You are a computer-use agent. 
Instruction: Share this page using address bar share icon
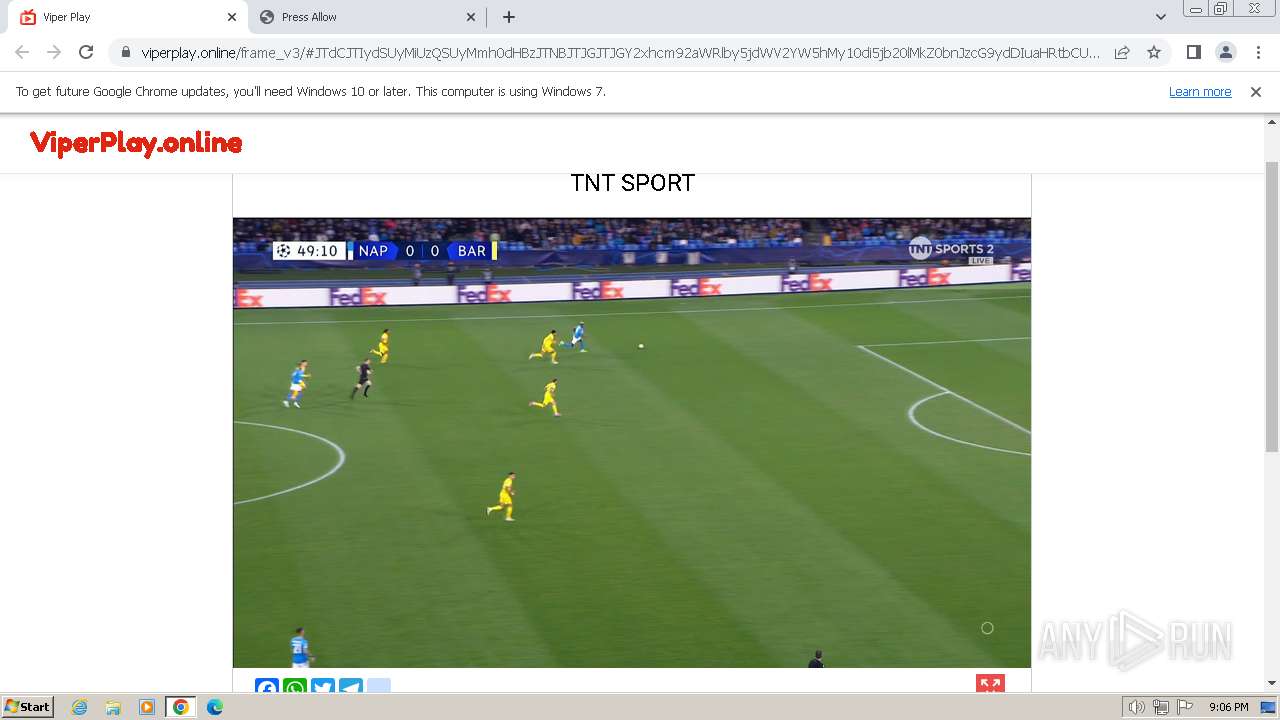pyautogui.click(x=1122, y=53)
